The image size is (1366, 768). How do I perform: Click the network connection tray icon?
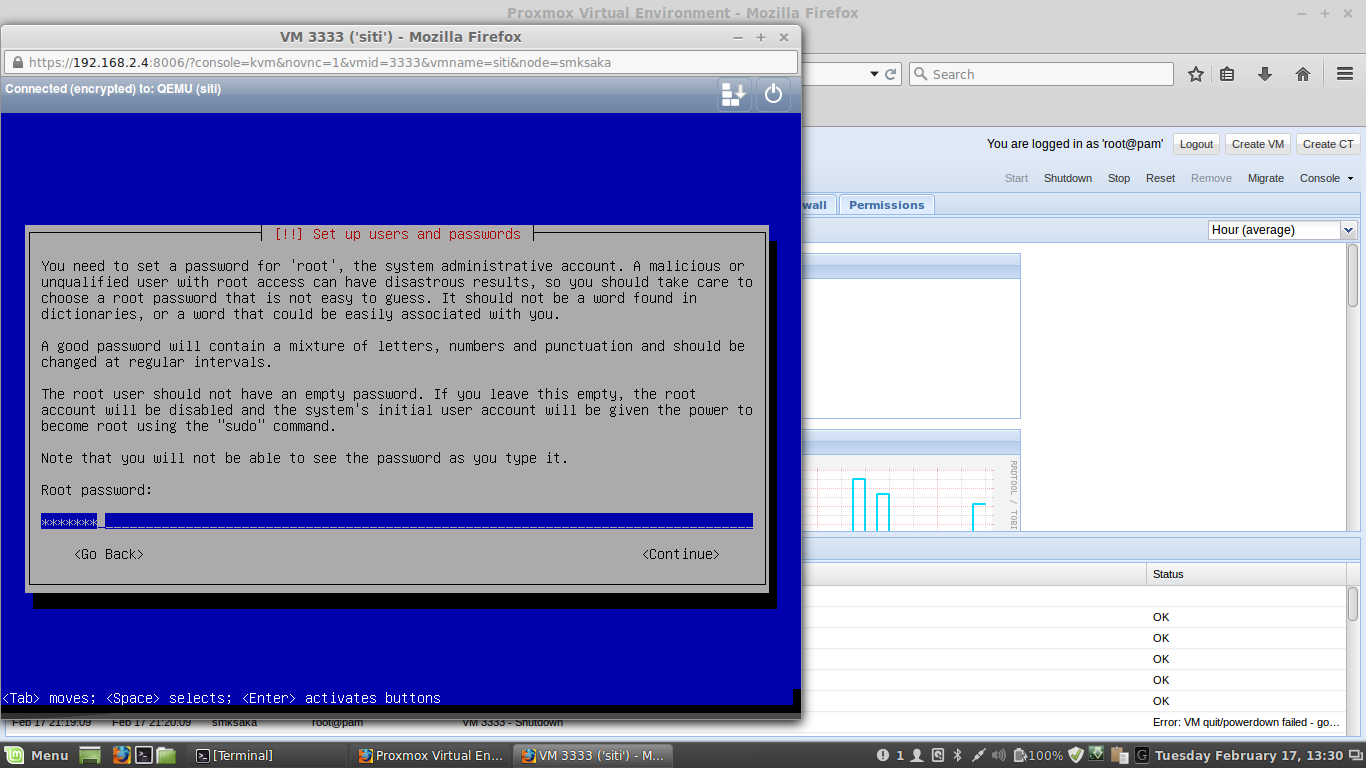tap(979, 755)
